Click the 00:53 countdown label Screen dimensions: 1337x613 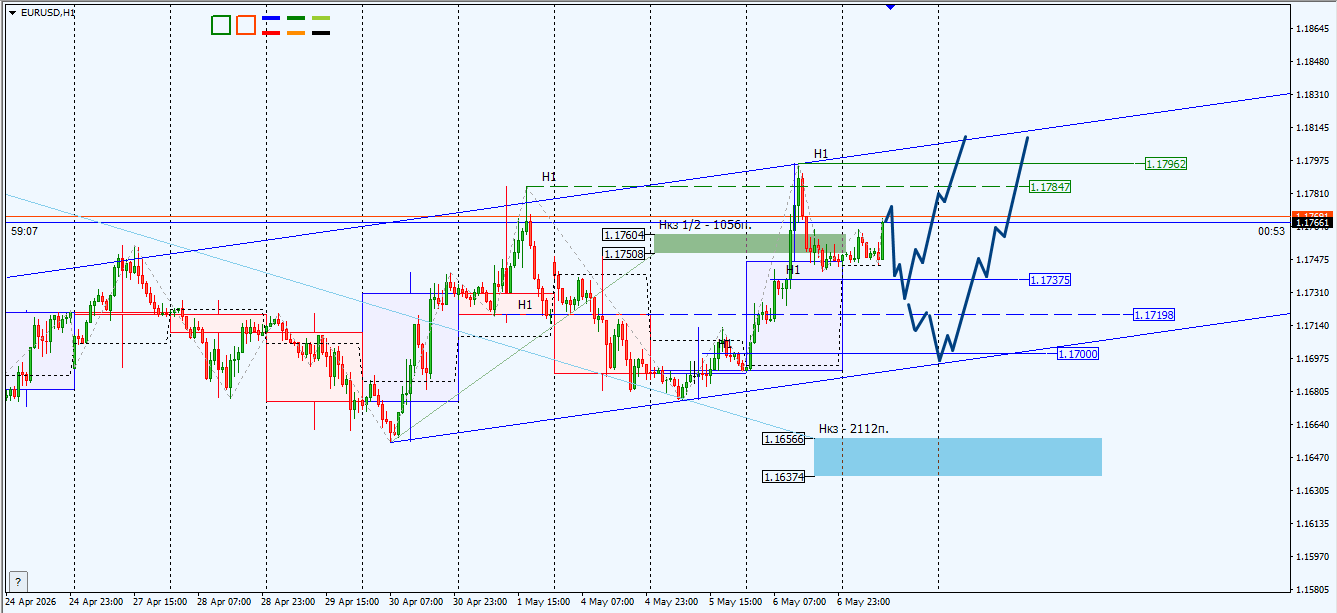[x=1272, y=231]
